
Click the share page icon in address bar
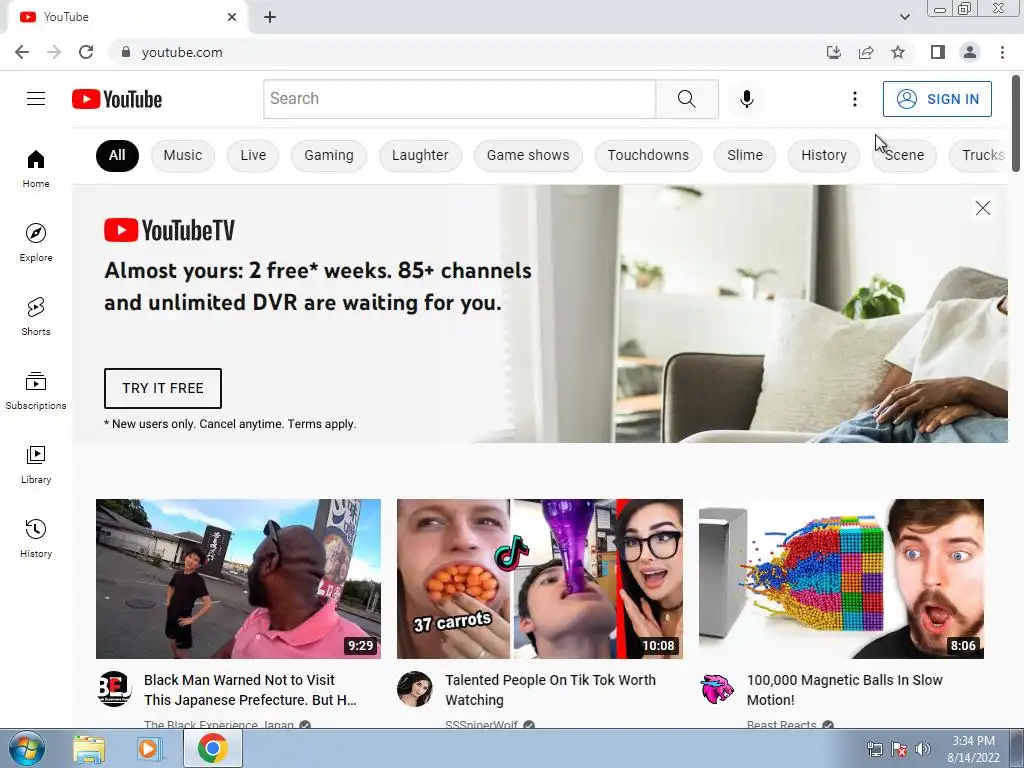pos(866,52)
